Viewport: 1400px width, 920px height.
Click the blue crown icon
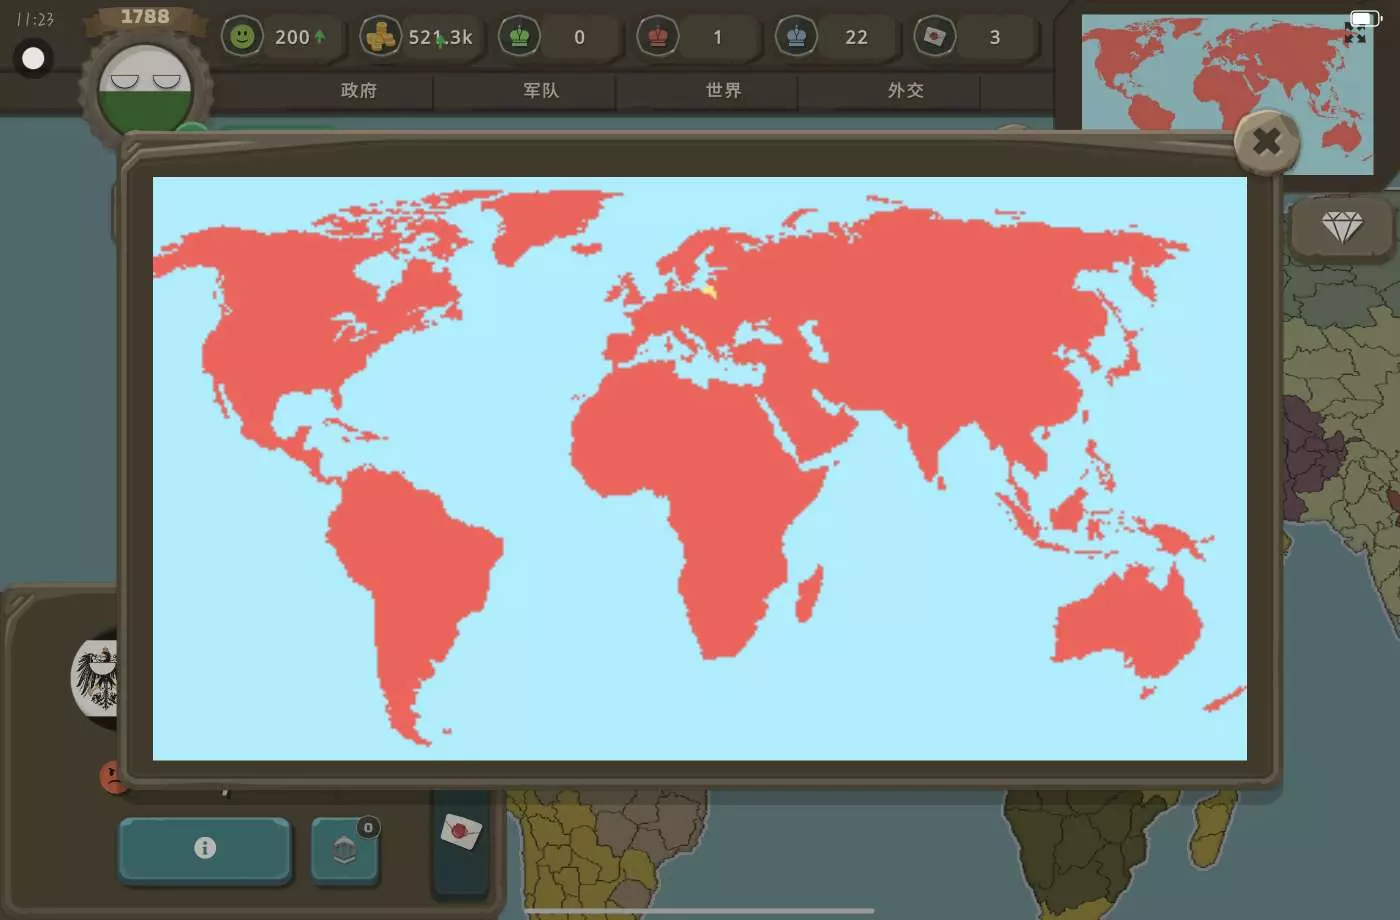click(x=796, y=37)
